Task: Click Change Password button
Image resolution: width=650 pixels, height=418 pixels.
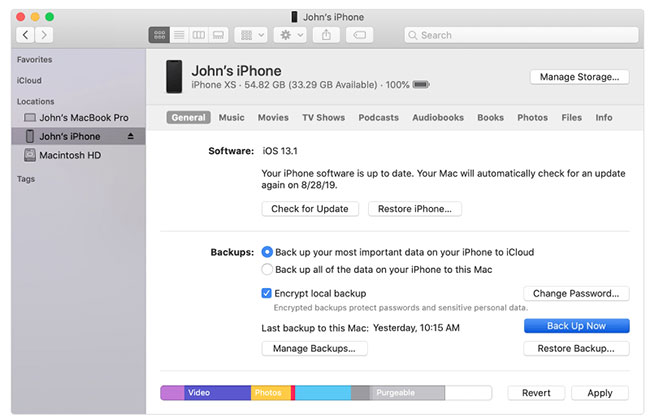Action: tap(576, 293)
